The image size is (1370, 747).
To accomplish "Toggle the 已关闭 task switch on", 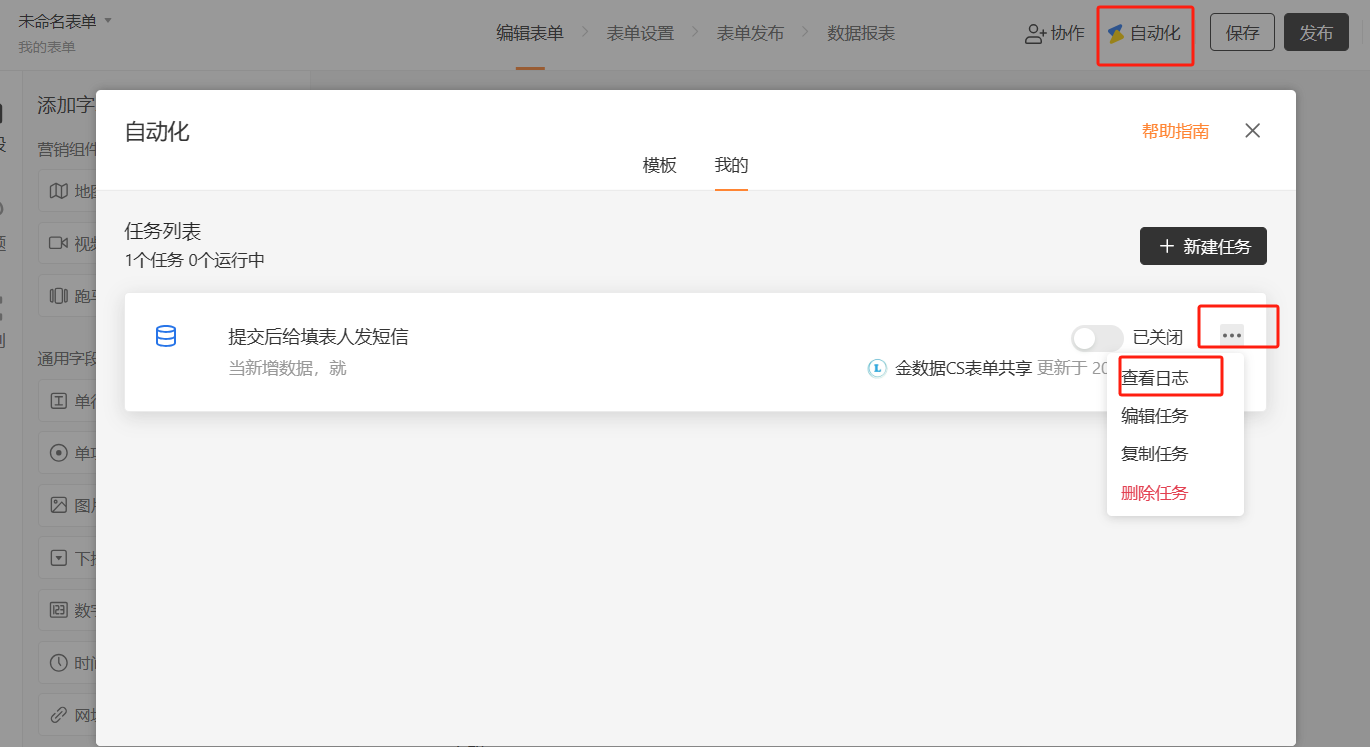I will 1096,338.
